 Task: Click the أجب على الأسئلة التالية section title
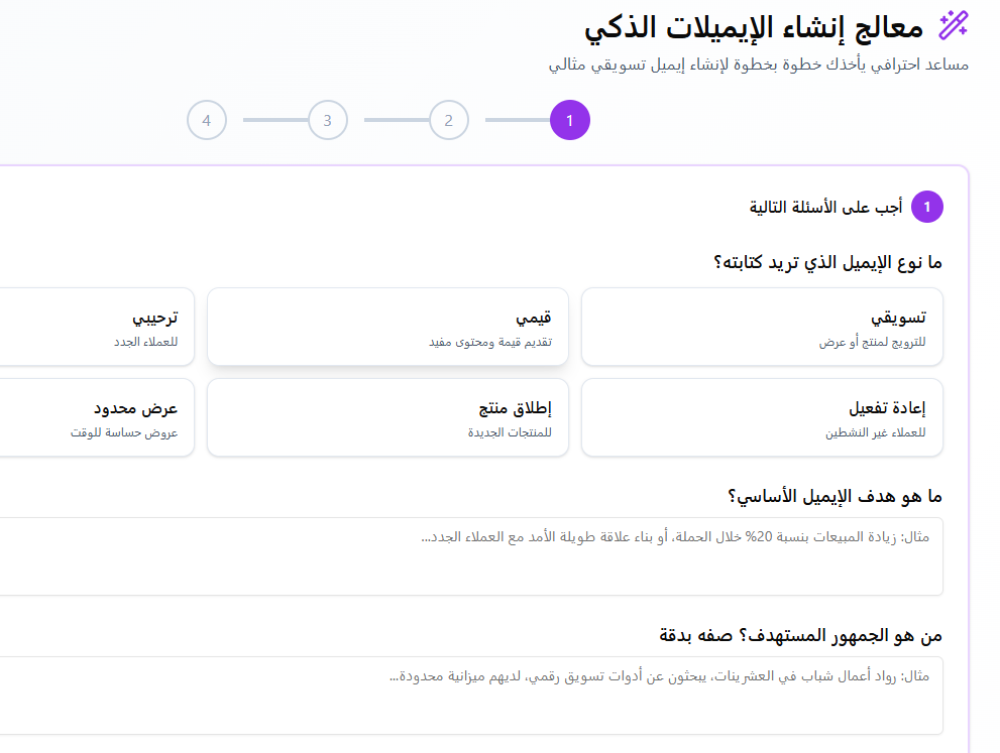coord(826,207)
